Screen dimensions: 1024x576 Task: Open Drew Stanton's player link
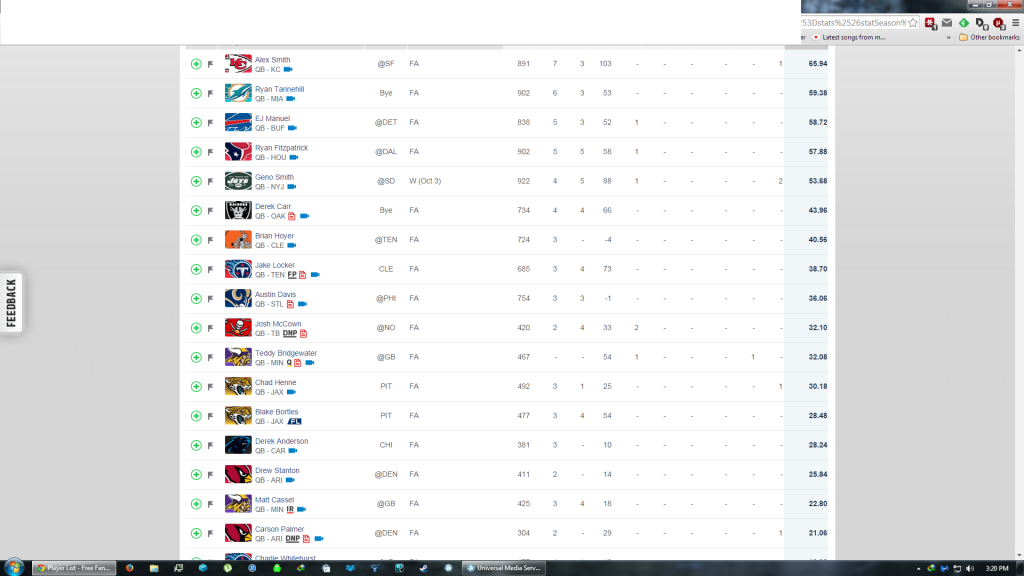(x=277, y=470)
